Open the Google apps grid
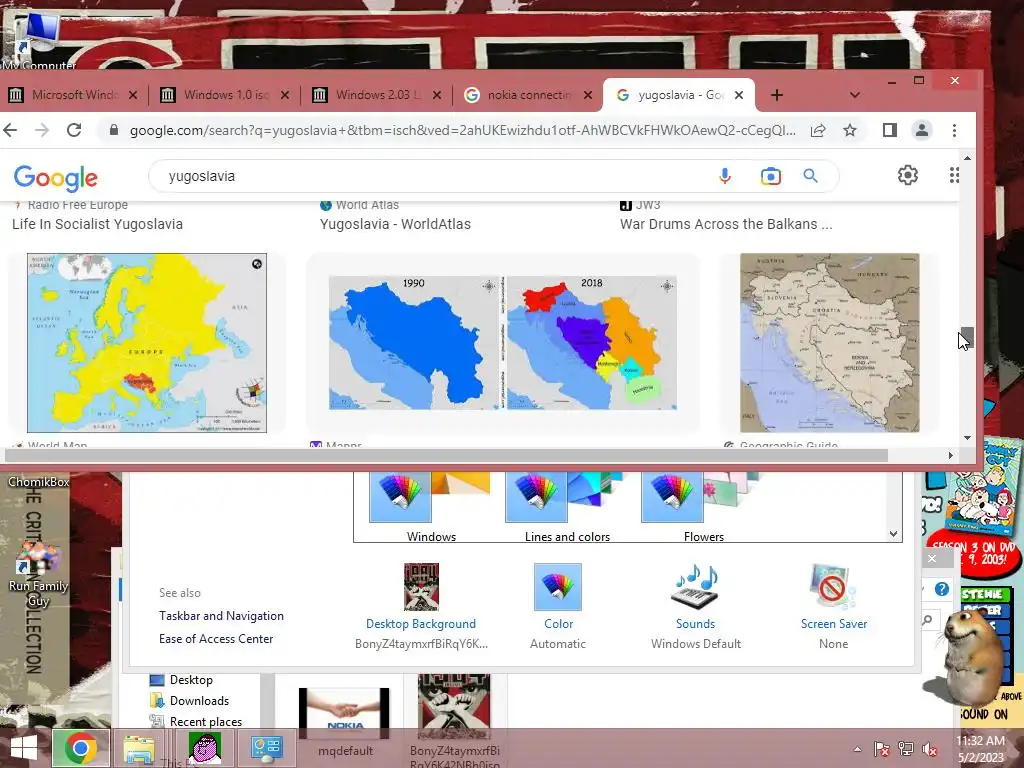This screenshot has height=768, width=1024. [x=954, y=175]
